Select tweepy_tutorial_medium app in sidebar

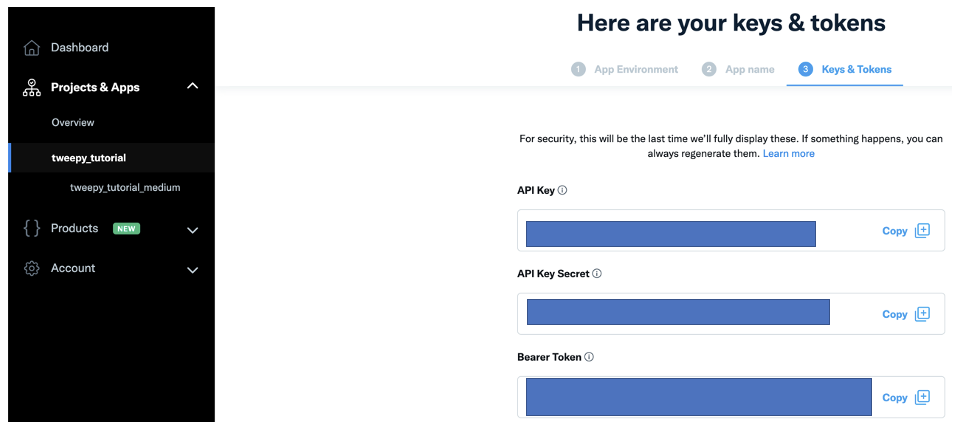[x=125, y=188]
